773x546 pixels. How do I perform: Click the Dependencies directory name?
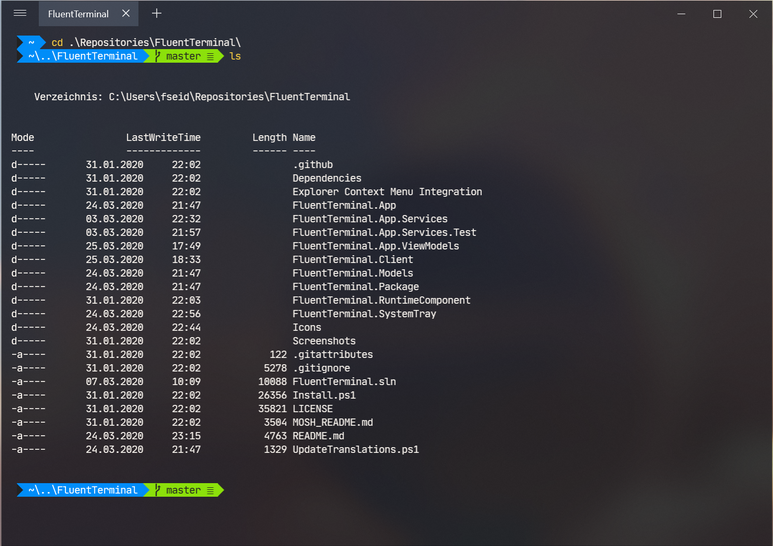pos(327,178)
